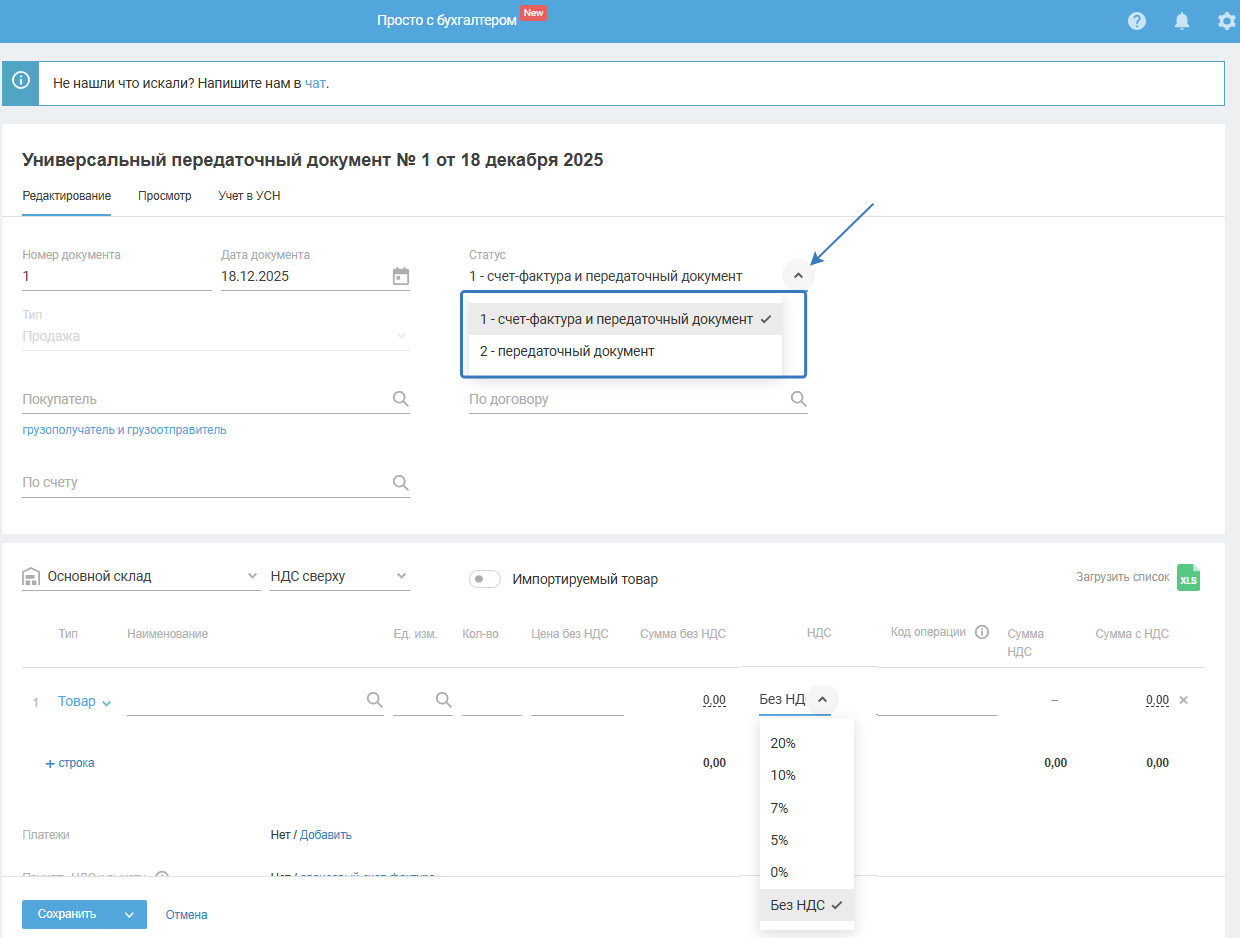Toggle the Импортируемый товар switch
Screen dimensions: 1240x938
pos(485,579)
